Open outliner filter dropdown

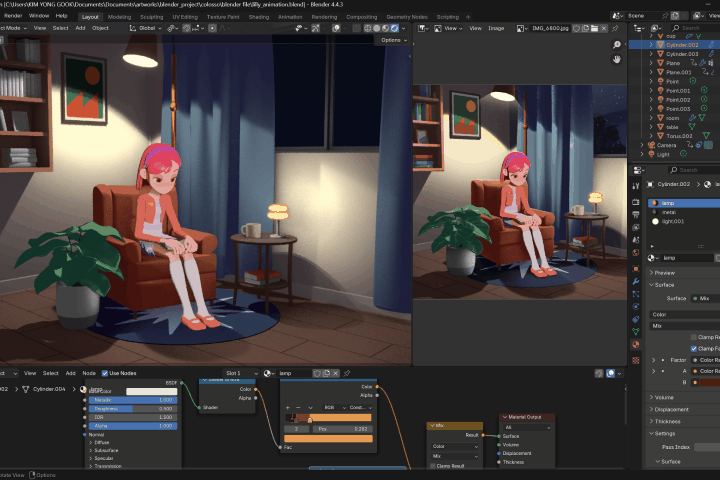tap(656, 28)
